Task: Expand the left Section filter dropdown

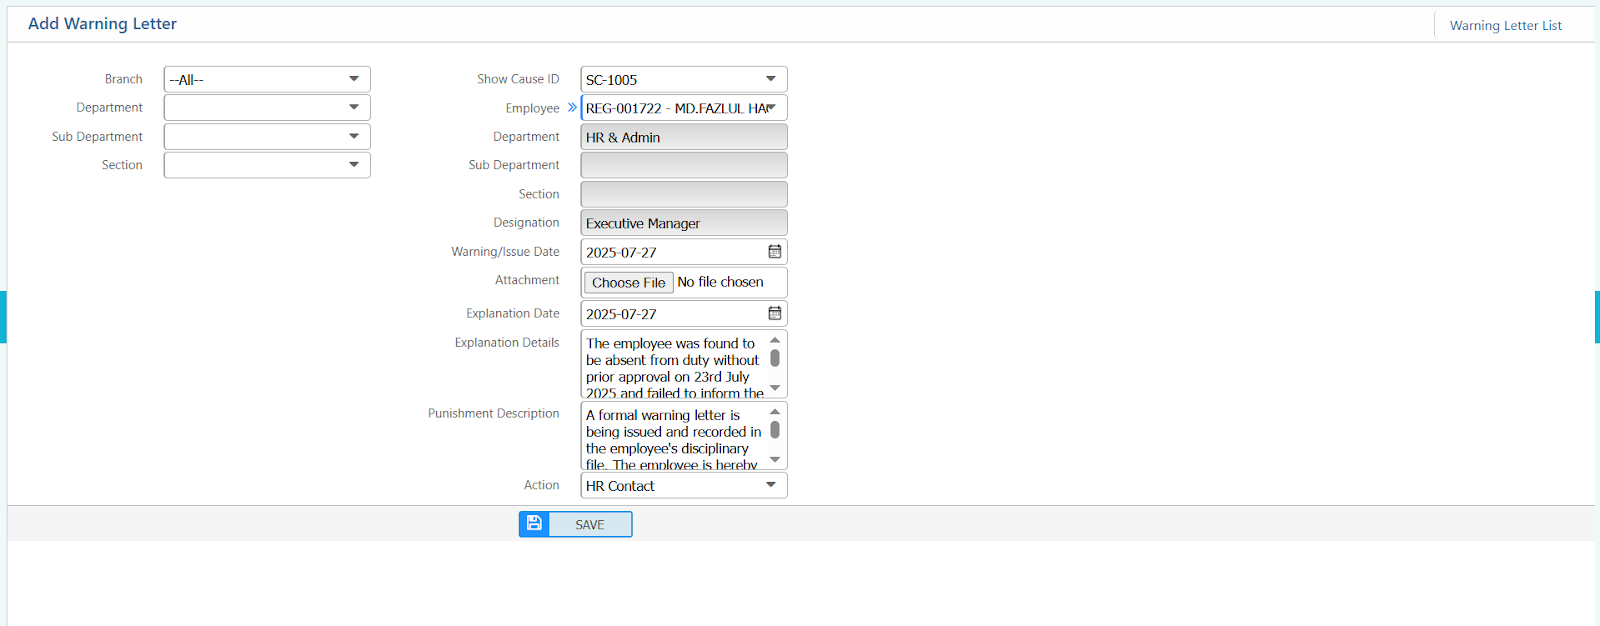Action: coord(267,165)
